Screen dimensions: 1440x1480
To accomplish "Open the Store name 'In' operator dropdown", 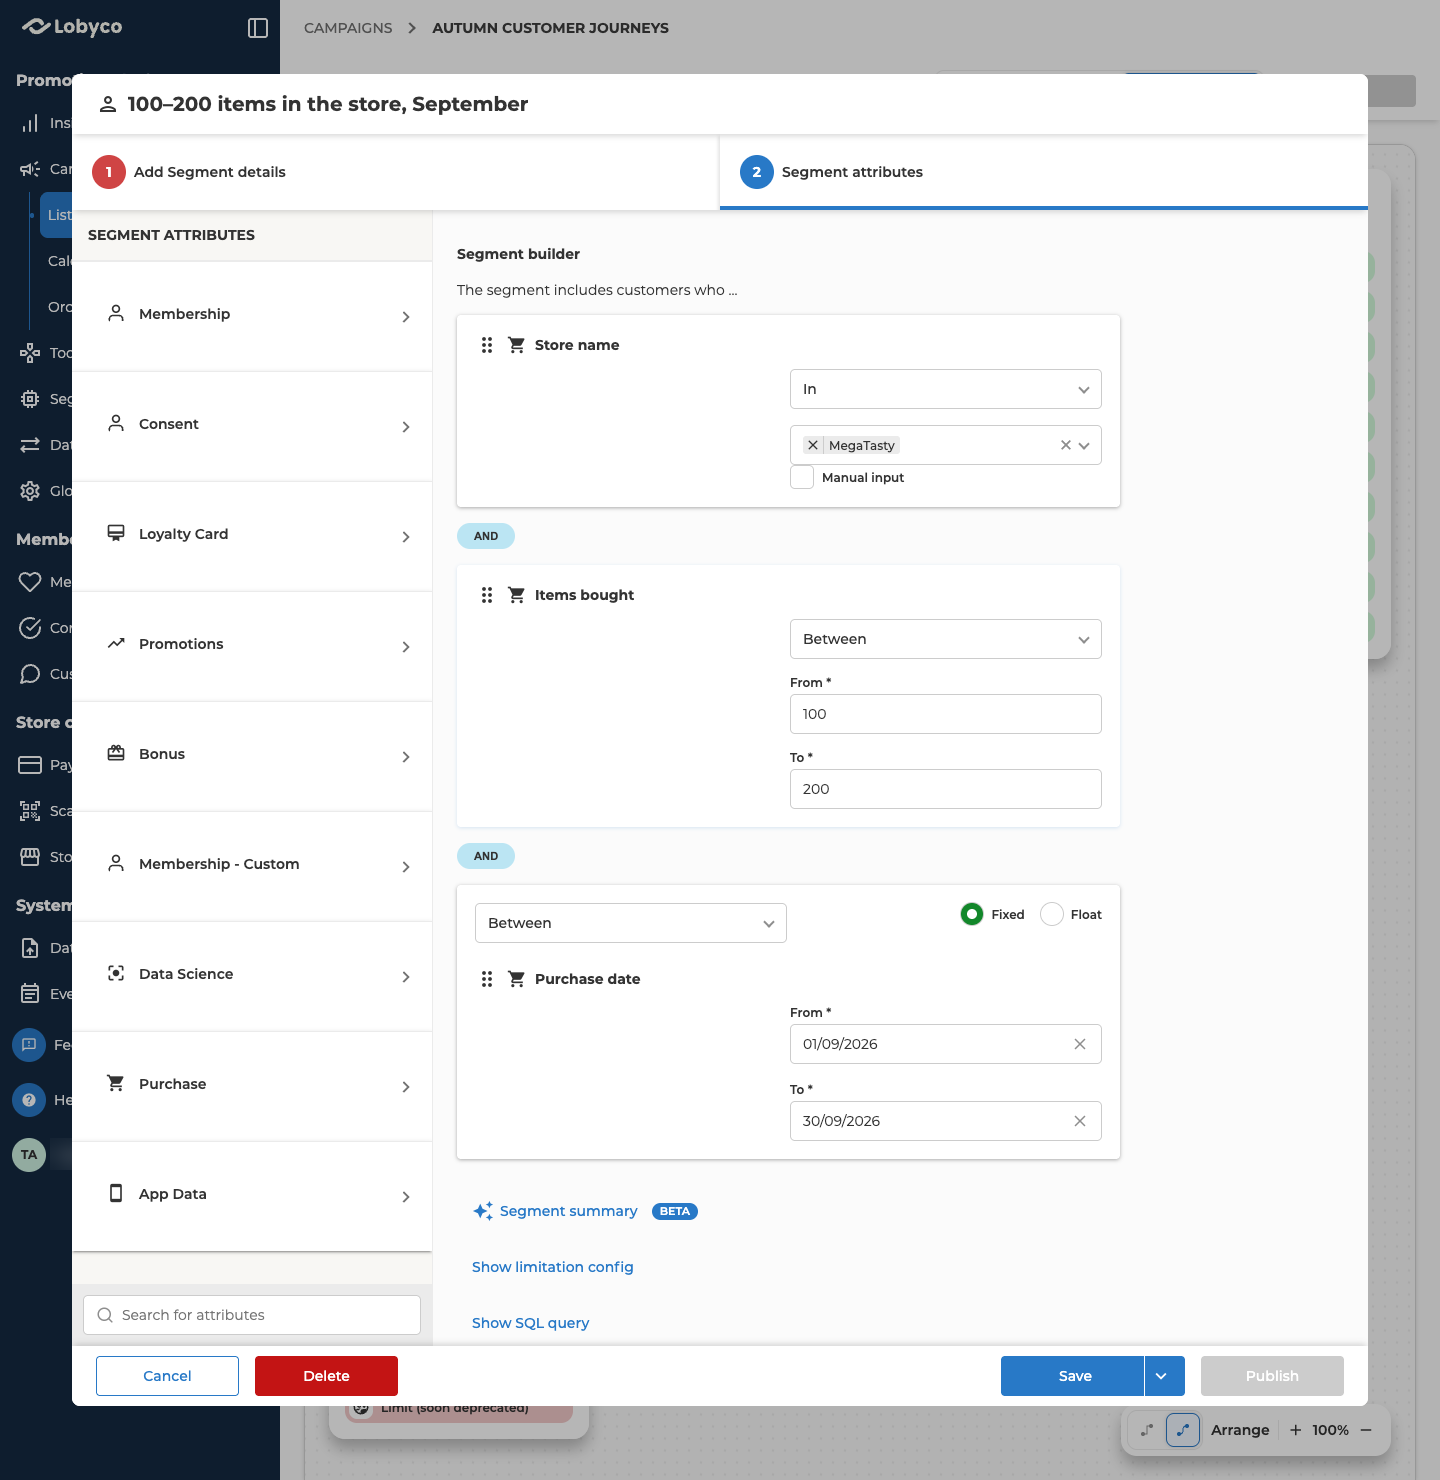I will (946, 389).
